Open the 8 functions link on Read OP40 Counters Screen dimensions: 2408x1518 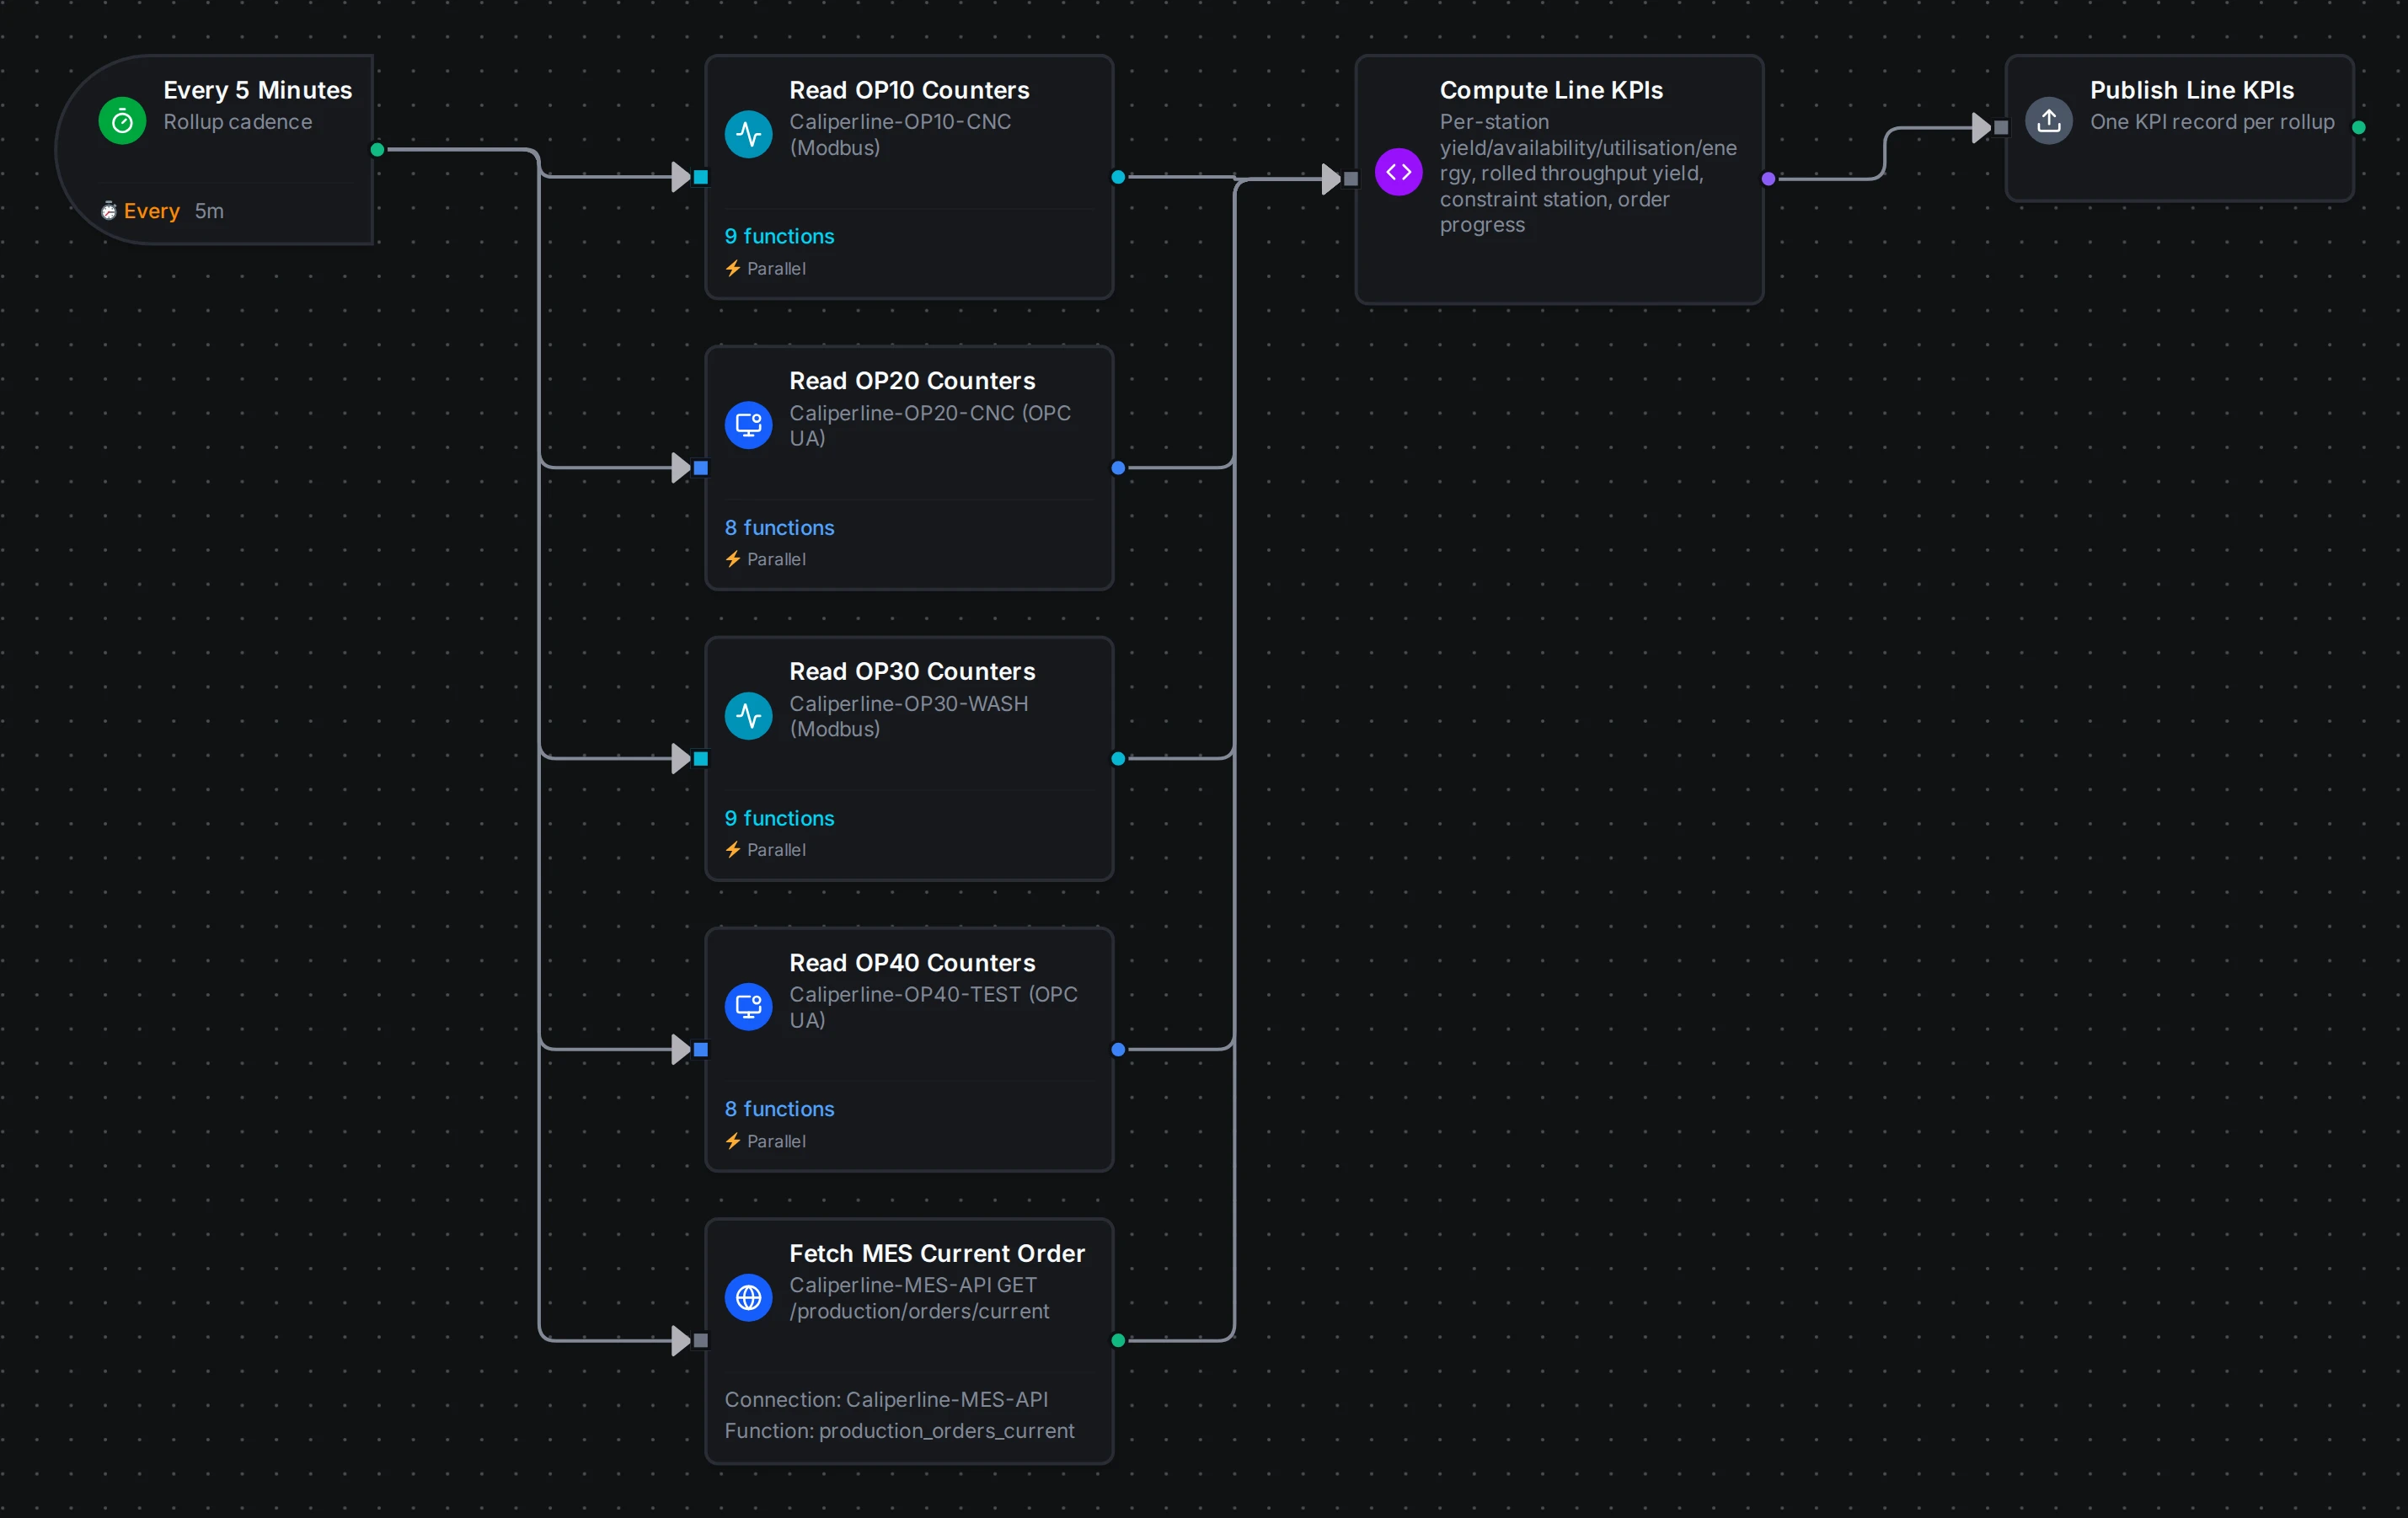[779, 1109]
